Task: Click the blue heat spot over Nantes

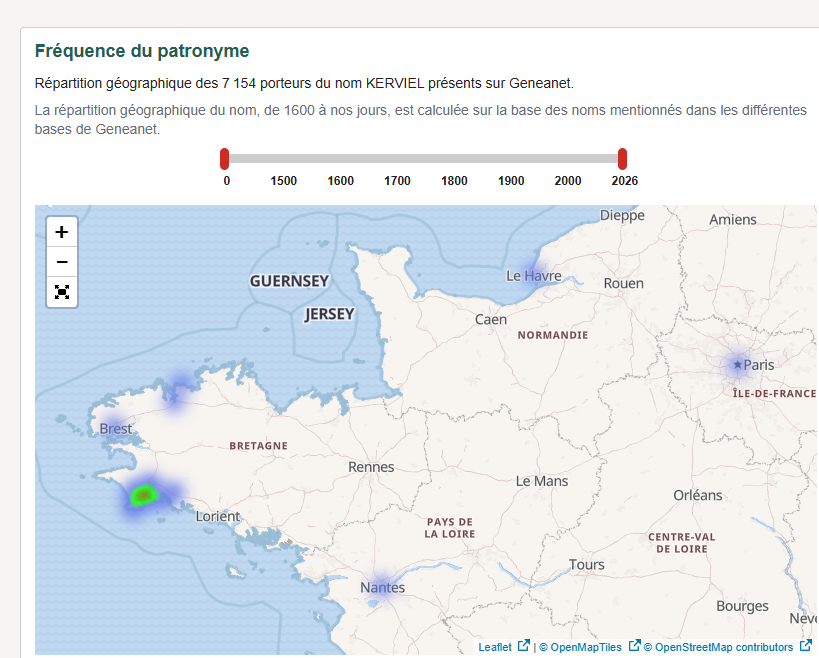Action: tap(381, 587)
